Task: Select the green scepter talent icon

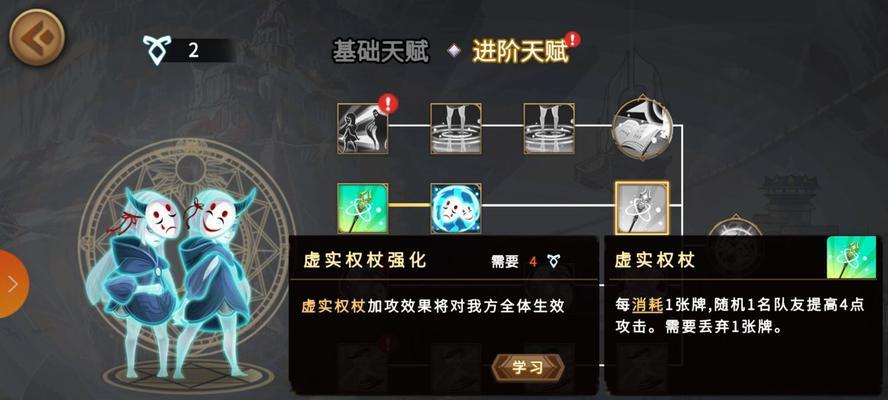Action: [363, 207]
